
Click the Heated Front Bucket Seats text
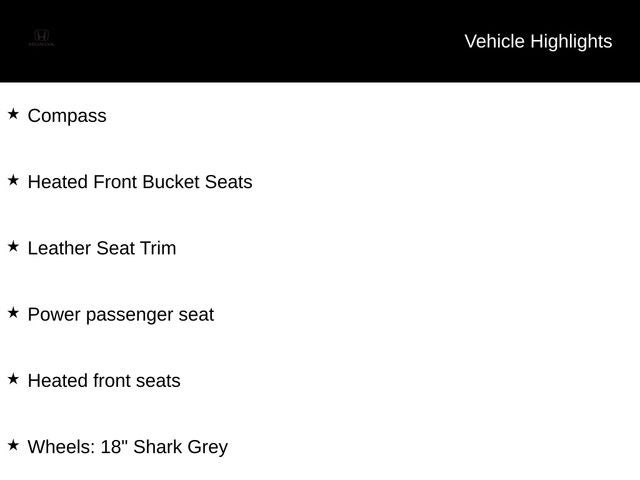pyautogui.click(x=140, y=182)
